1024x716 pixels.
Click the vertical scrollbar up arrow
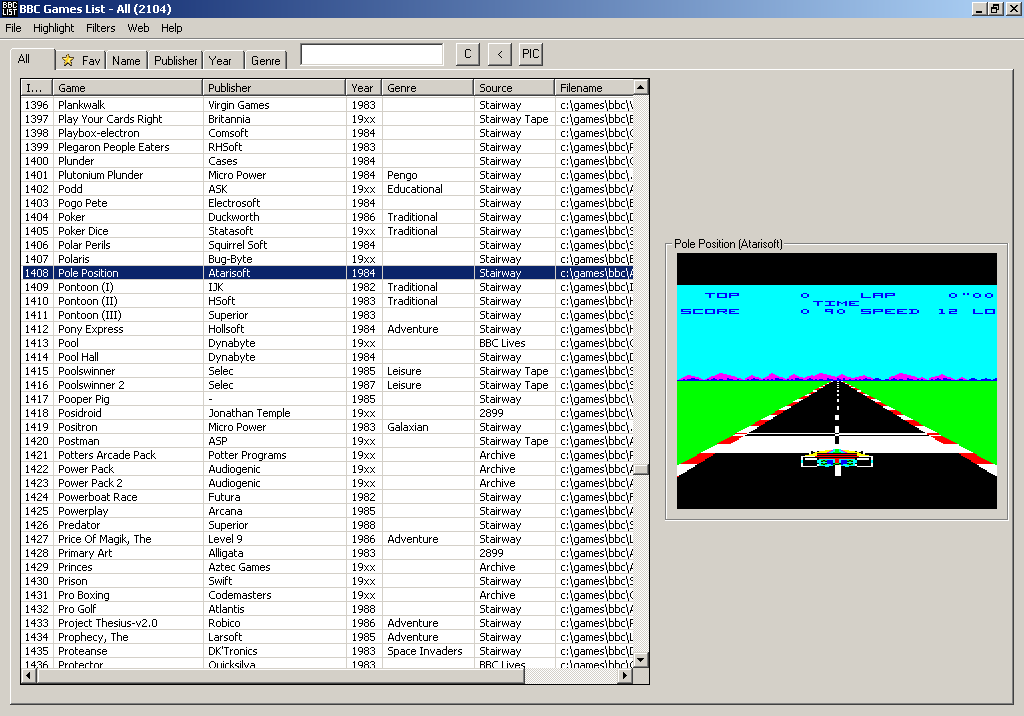click(x=641, y=87)
